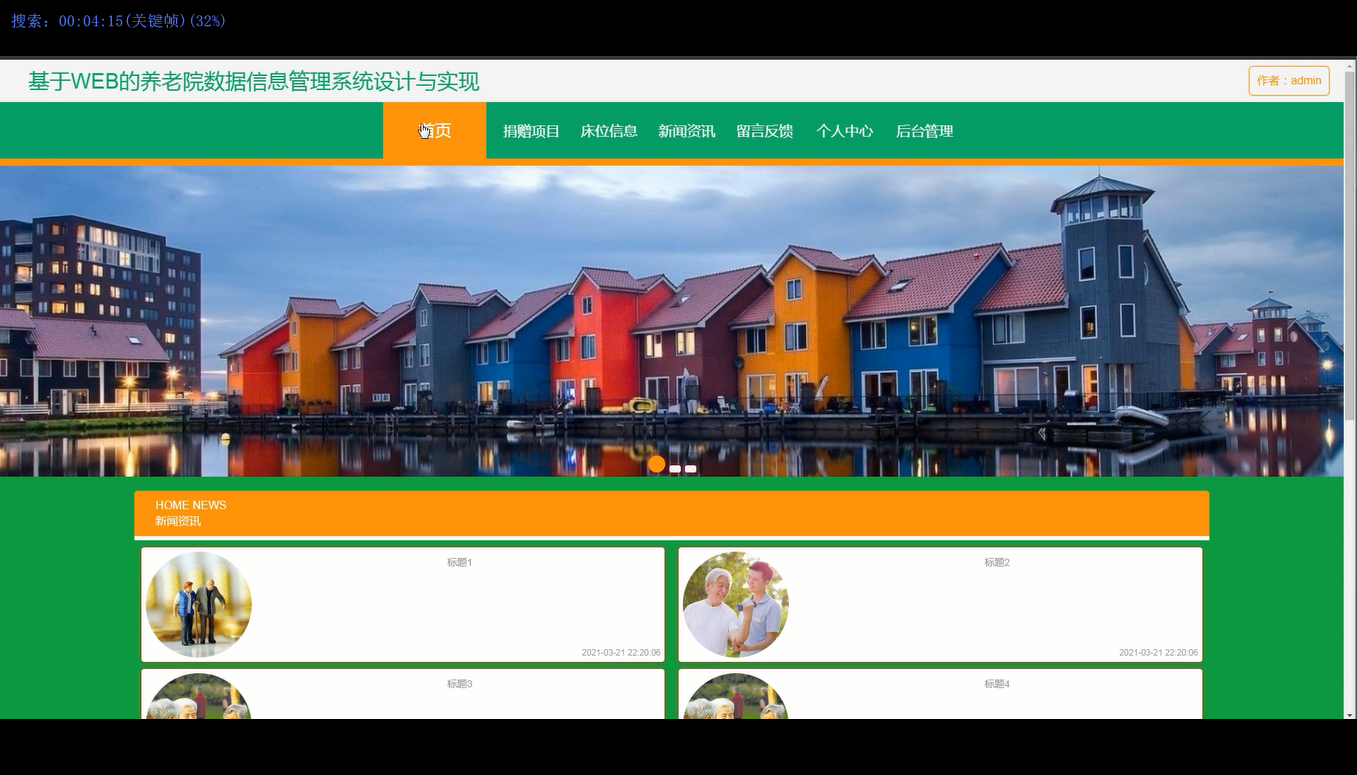The image size is (1357, 775).
Task: Select the second carousel indicator dot
Action: pyautogui.click(x=675, y=468)
